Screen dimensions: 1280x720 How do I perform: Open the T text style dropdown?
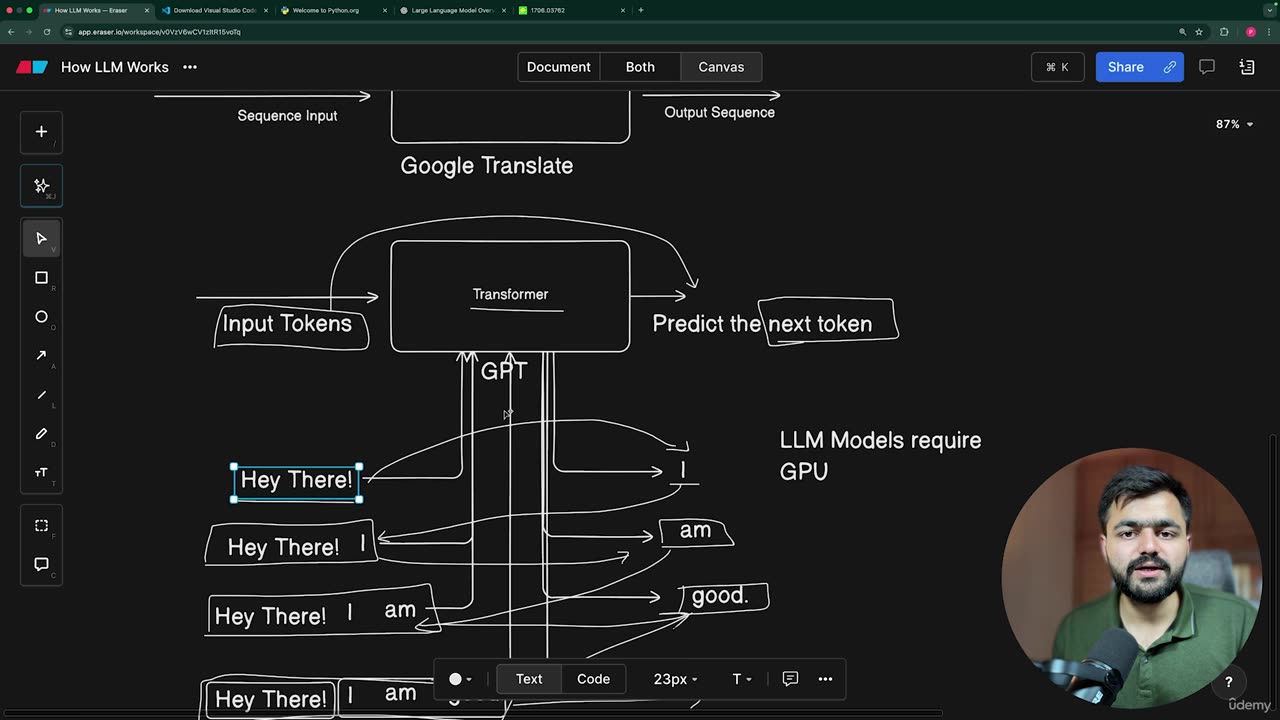click(x=742, y=679)
